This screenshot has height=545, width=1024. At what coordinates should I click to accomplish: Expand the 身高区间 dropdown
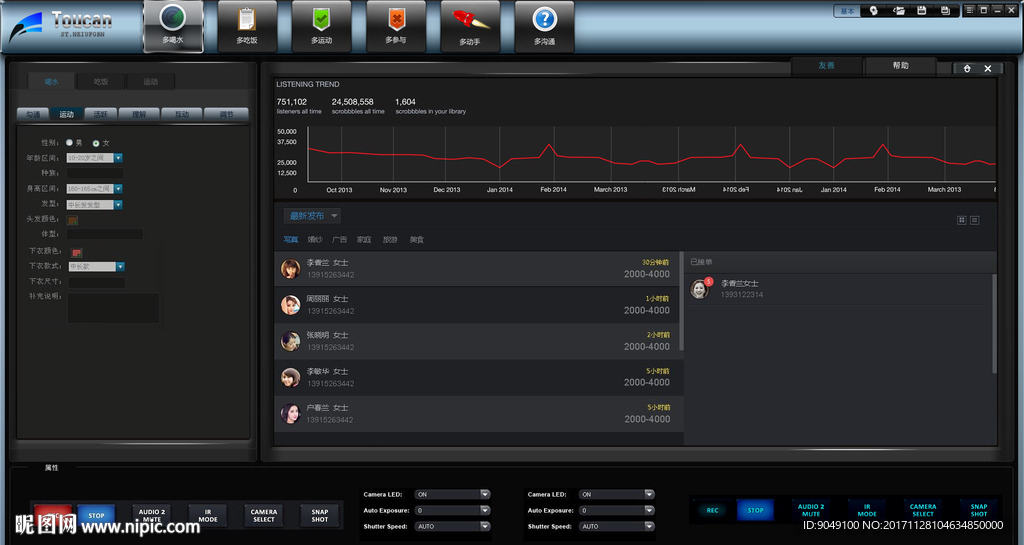click(118, 189)
